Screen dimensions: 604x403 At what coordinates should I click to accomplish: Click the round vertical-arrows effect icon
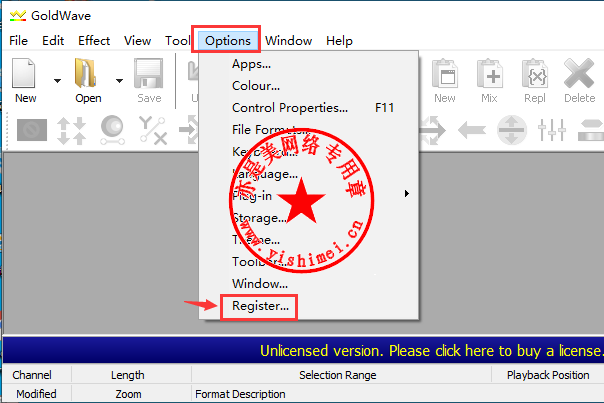point(512,130)
